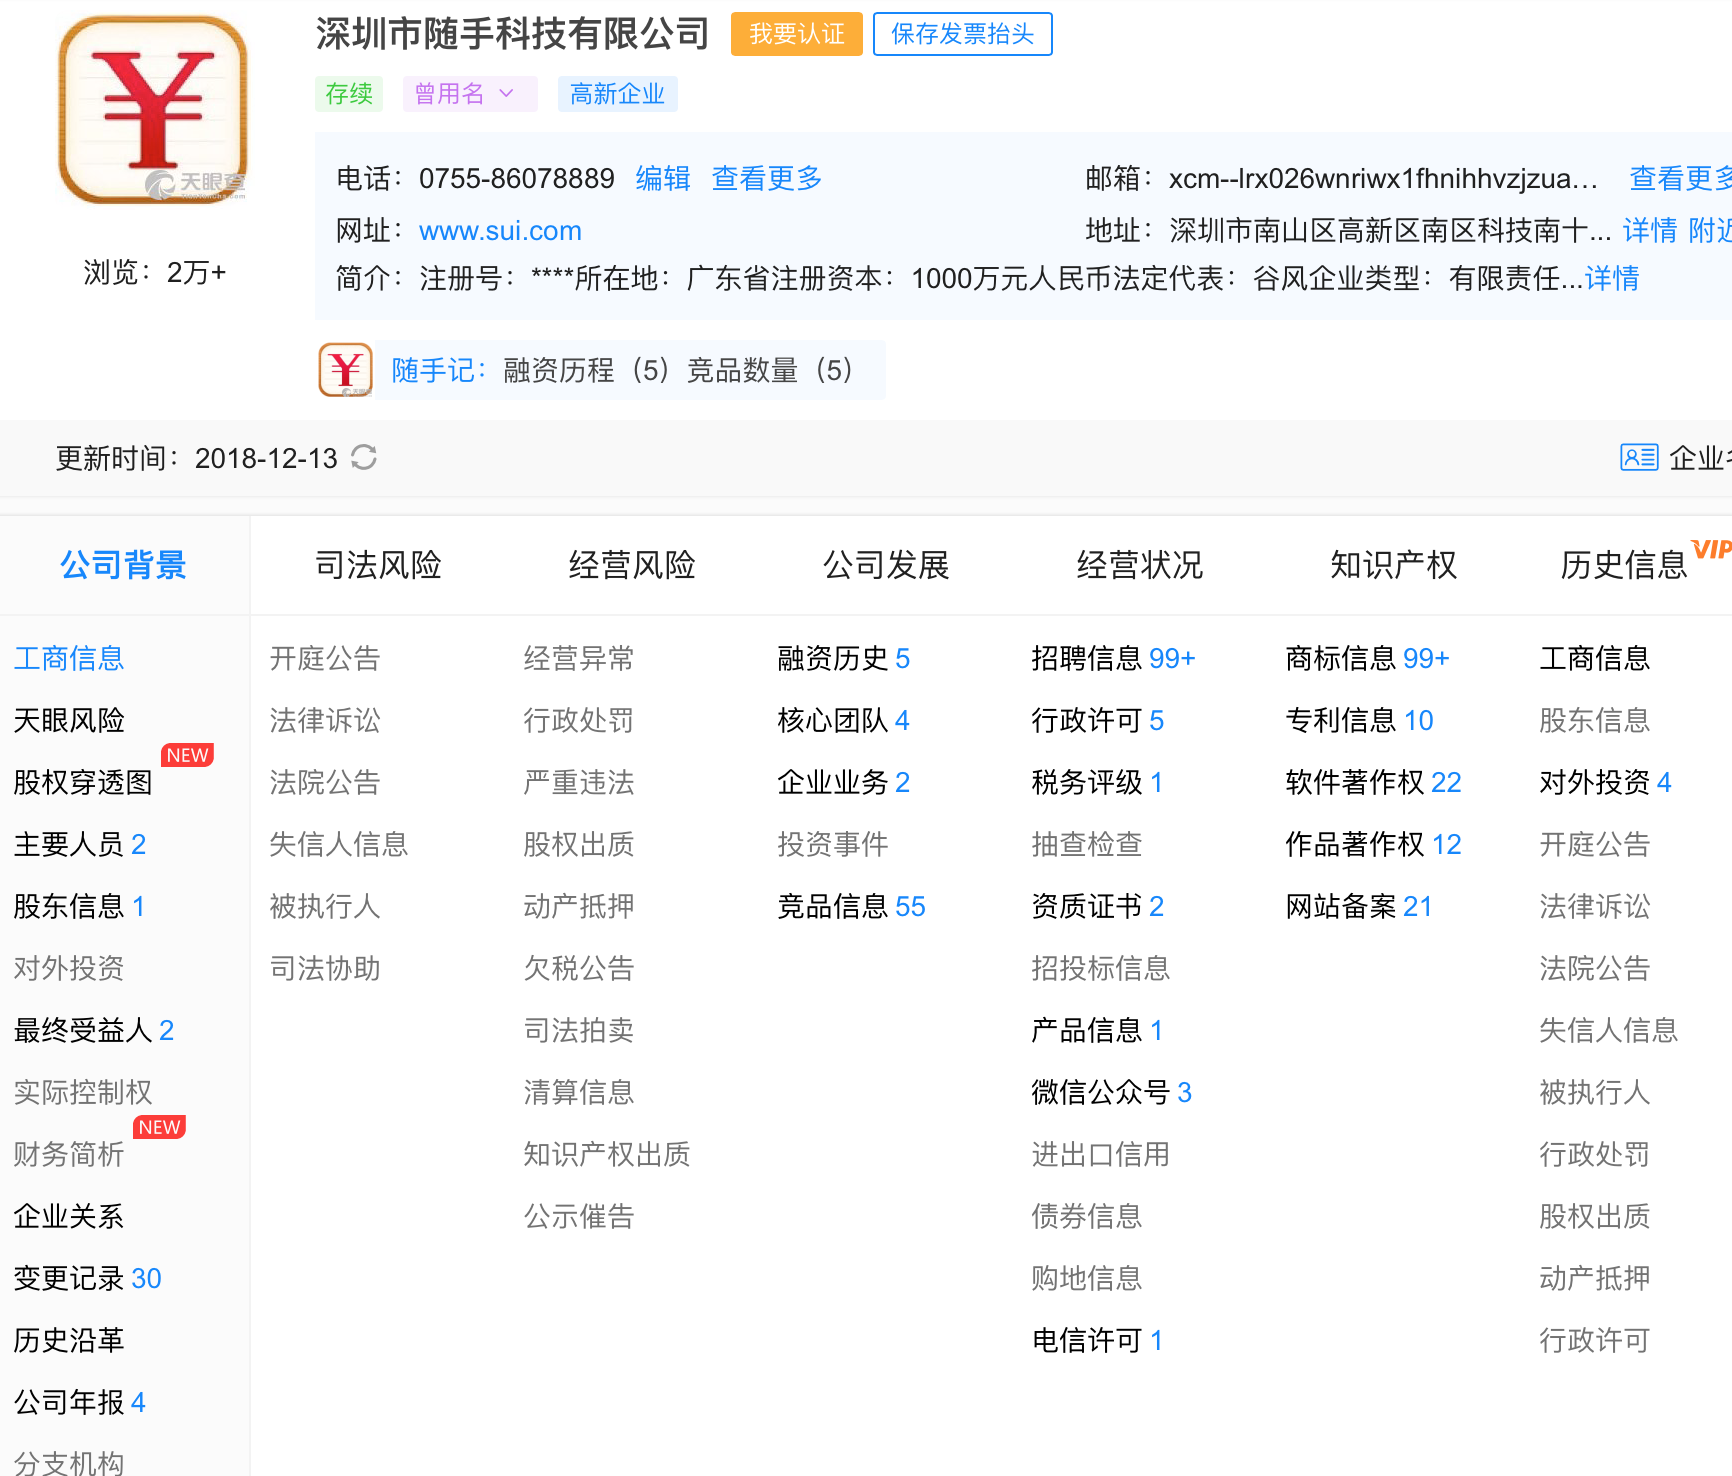Expand the 曾用名 dropdown
Screen dimensions: 1732x1476
469,93
